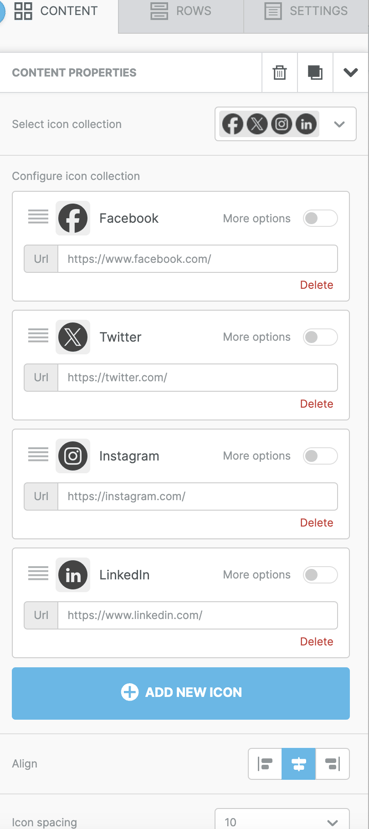Screen dimensions: 369x829
Task: Click the Facebook icon thumbnail
Action: click(73, 218)
